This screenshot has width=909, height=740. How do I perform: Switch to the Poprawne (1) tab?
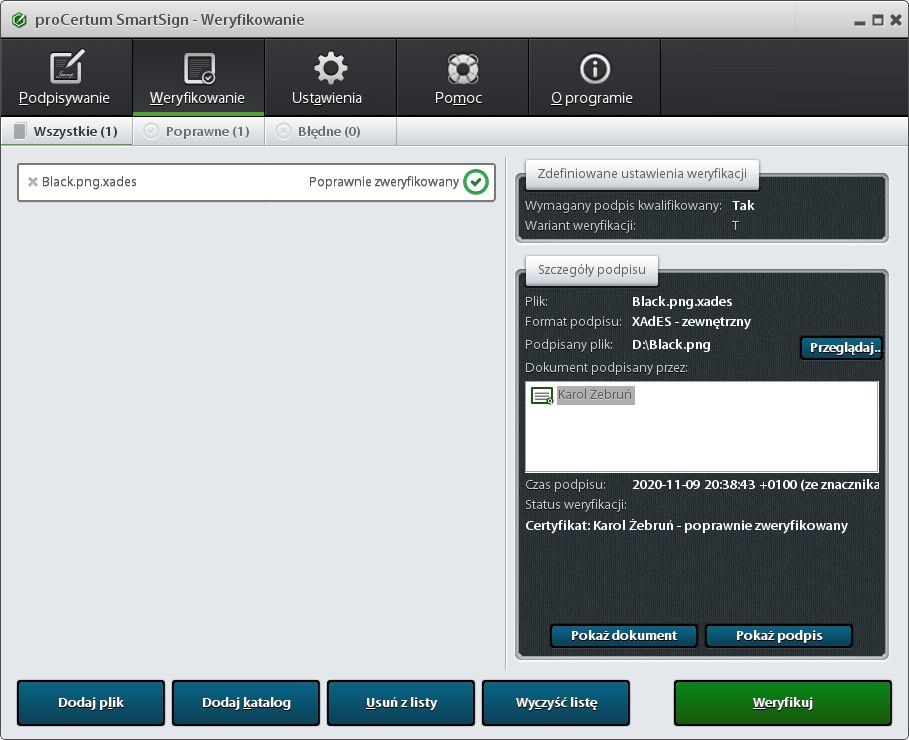coord(198,131)
